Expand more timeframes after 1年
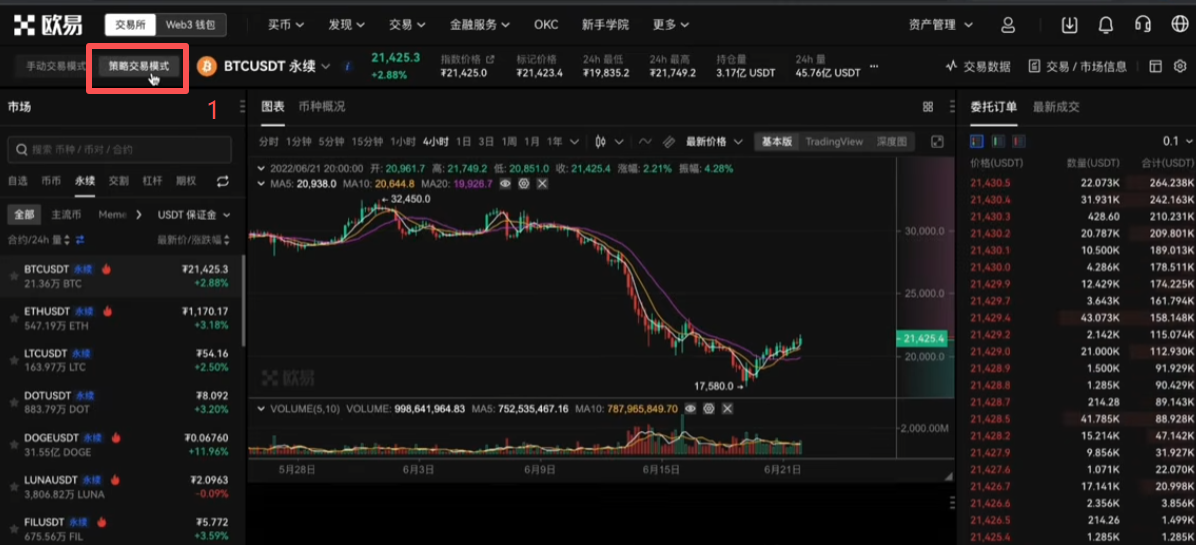Screen dimensions: 1196x545 click(574, 142)
